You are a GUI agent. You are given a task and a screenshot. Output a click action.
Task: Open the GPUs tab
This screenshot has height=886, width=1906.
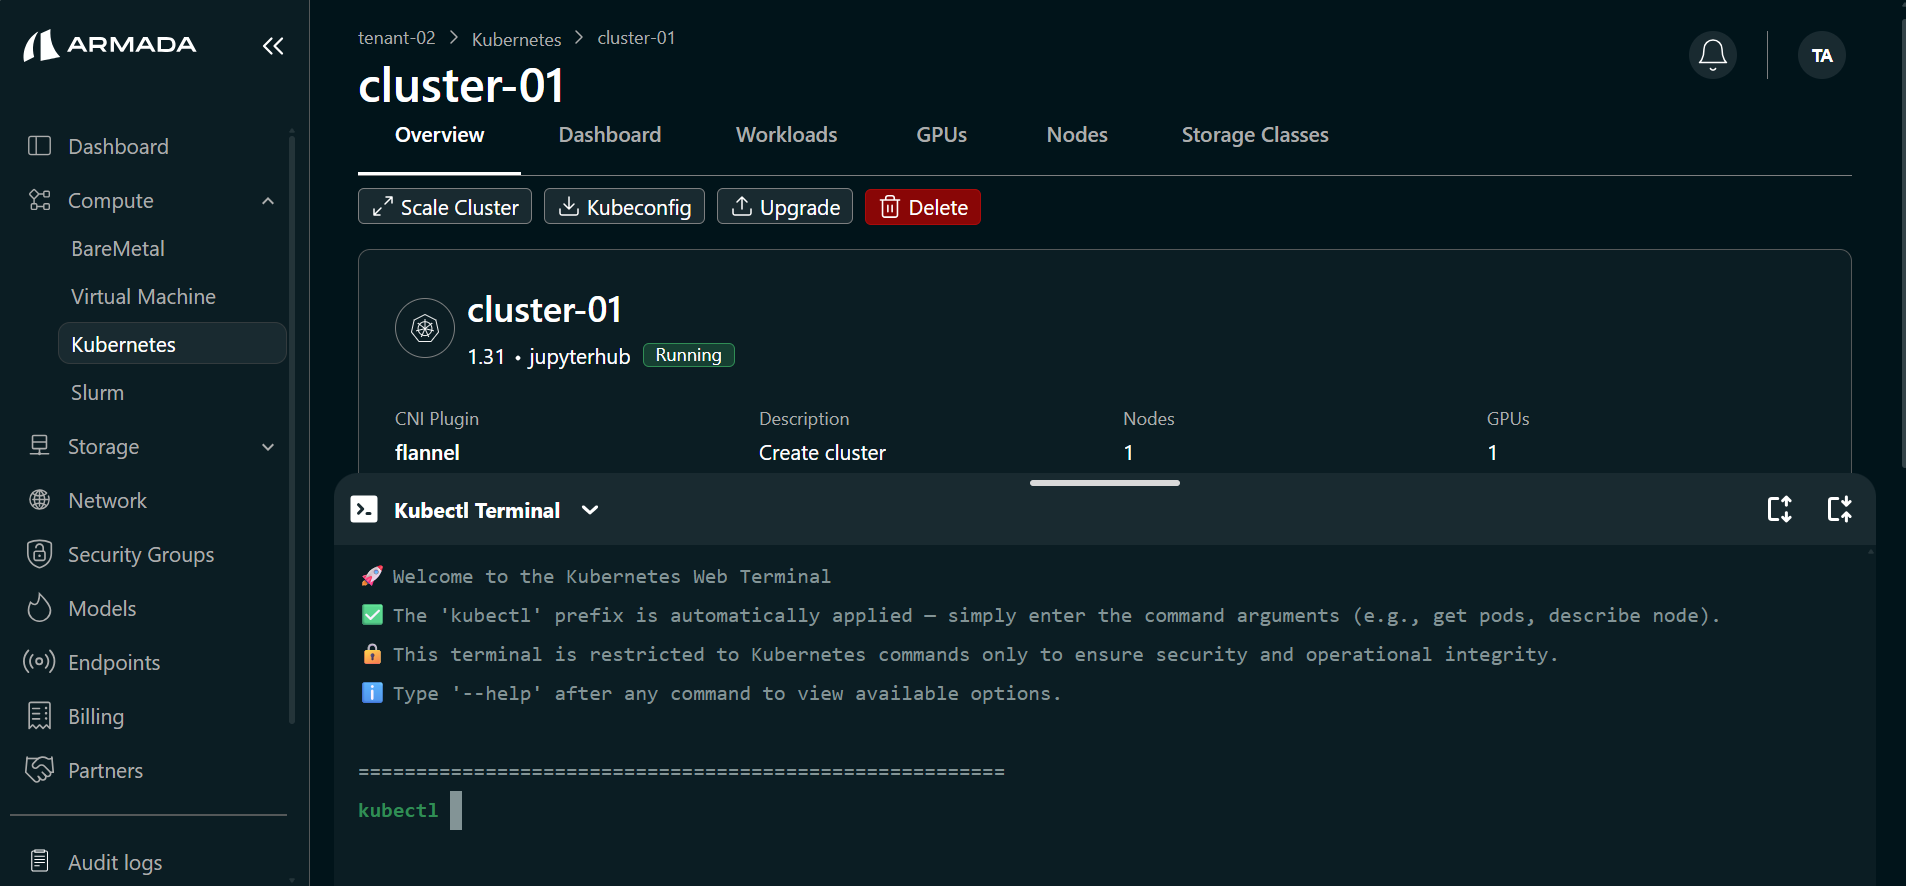[x=941, y=135]
